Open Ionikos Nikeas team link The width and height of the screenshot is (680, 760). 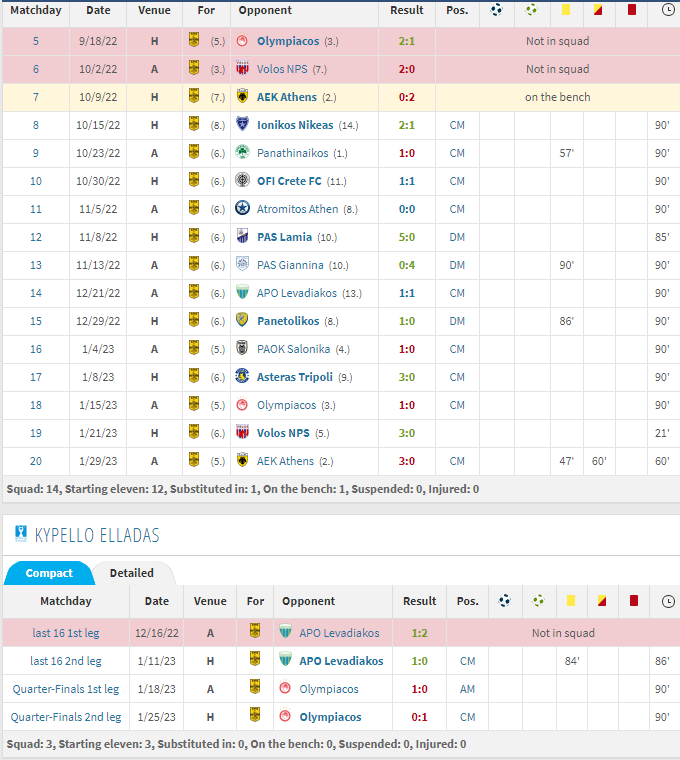click(295, 125)
